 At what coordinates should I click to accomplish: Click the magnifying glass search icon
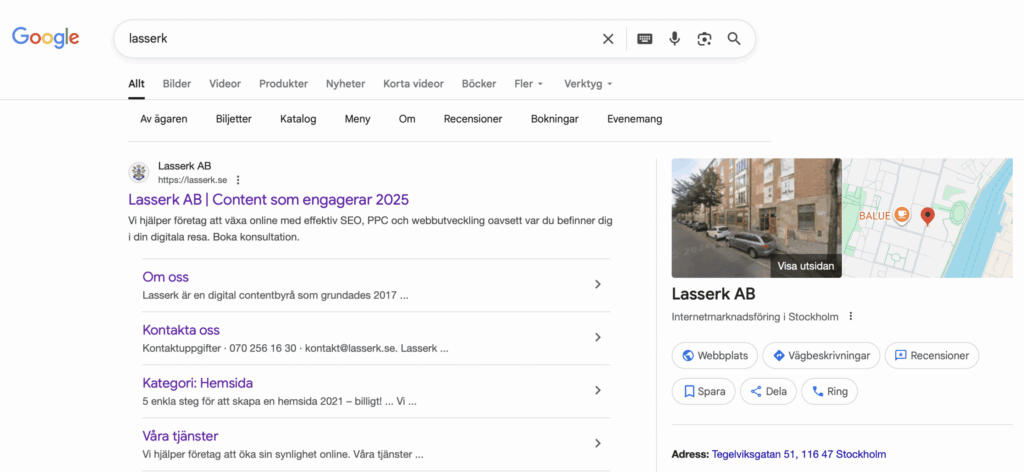[x=734, y=39]
